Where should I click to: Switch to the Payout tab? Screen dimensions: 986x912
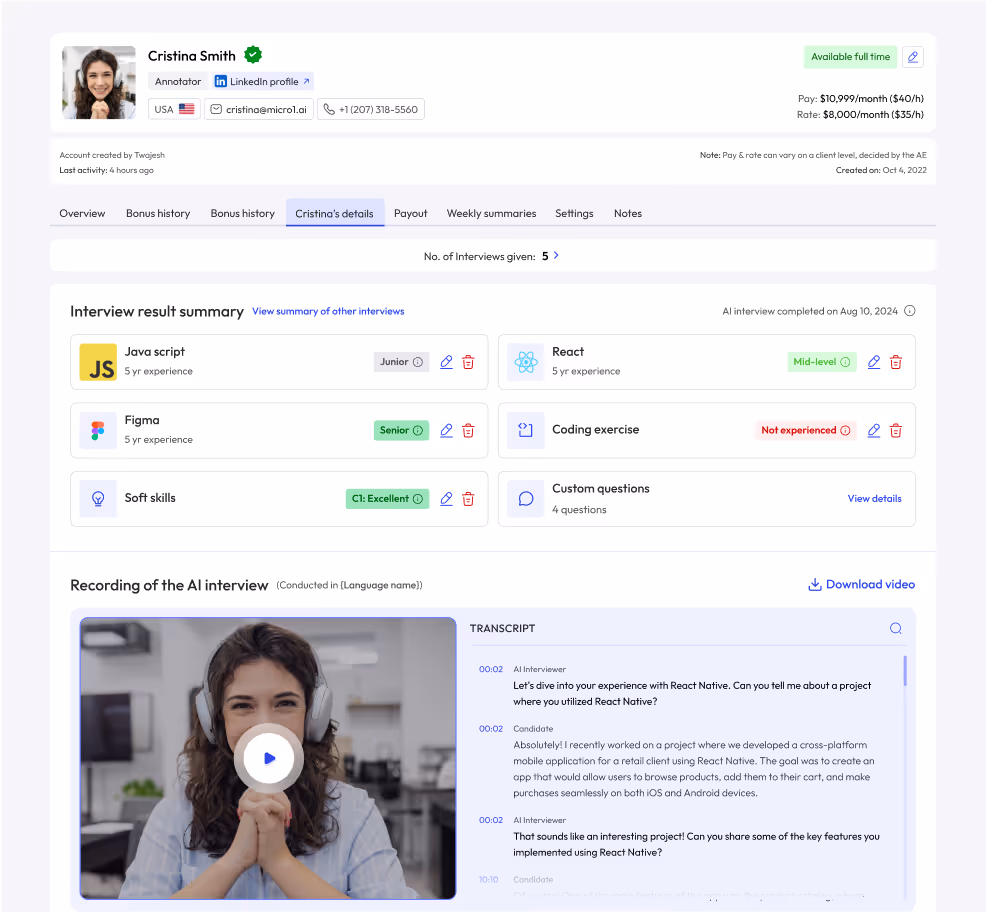coord(411,213)
